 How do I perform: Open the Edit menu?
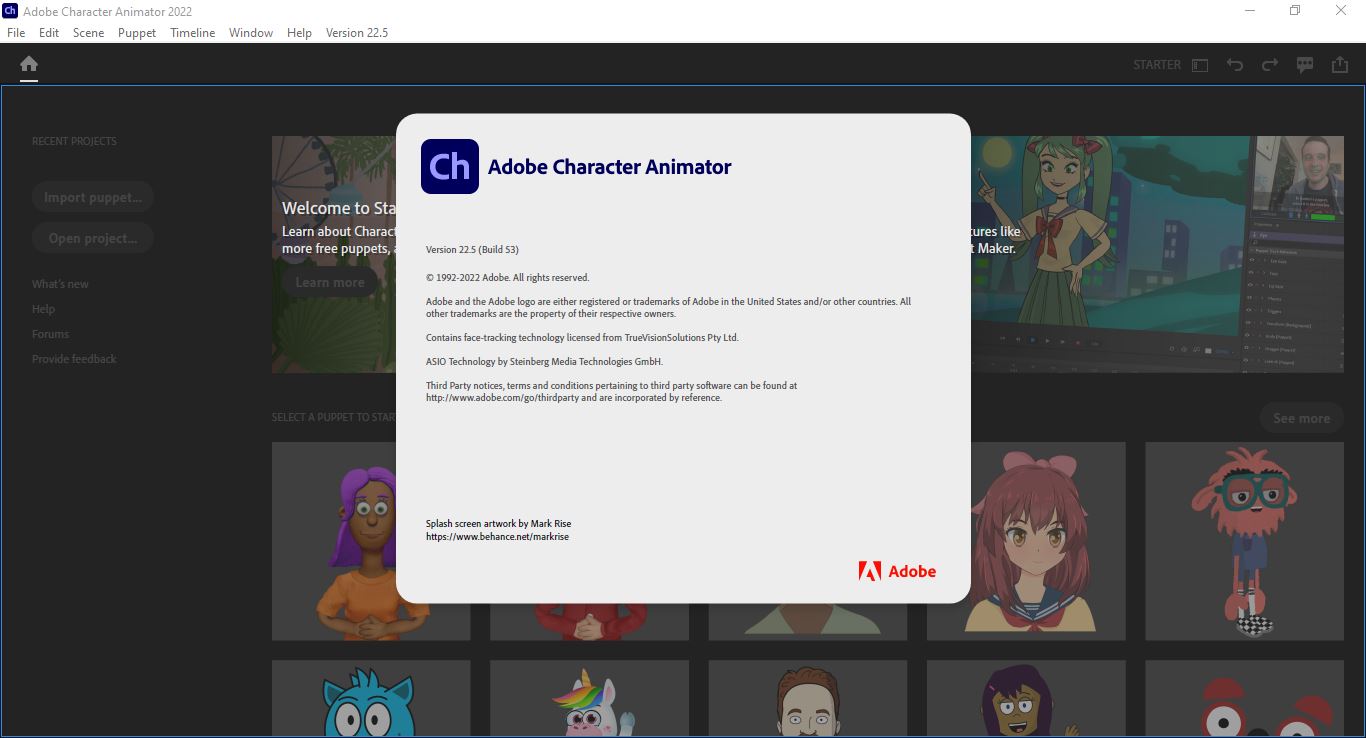(x=49, y=33)
